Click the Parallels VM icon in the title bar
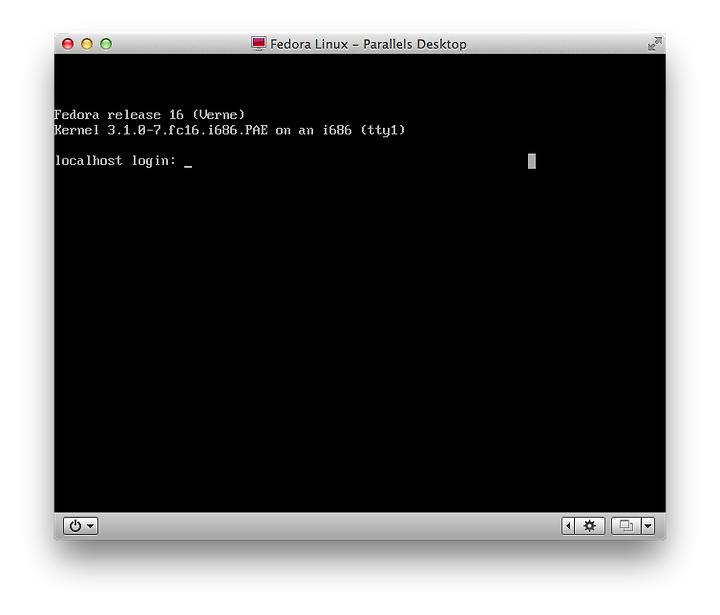720x615 pixels. (259, 44)
